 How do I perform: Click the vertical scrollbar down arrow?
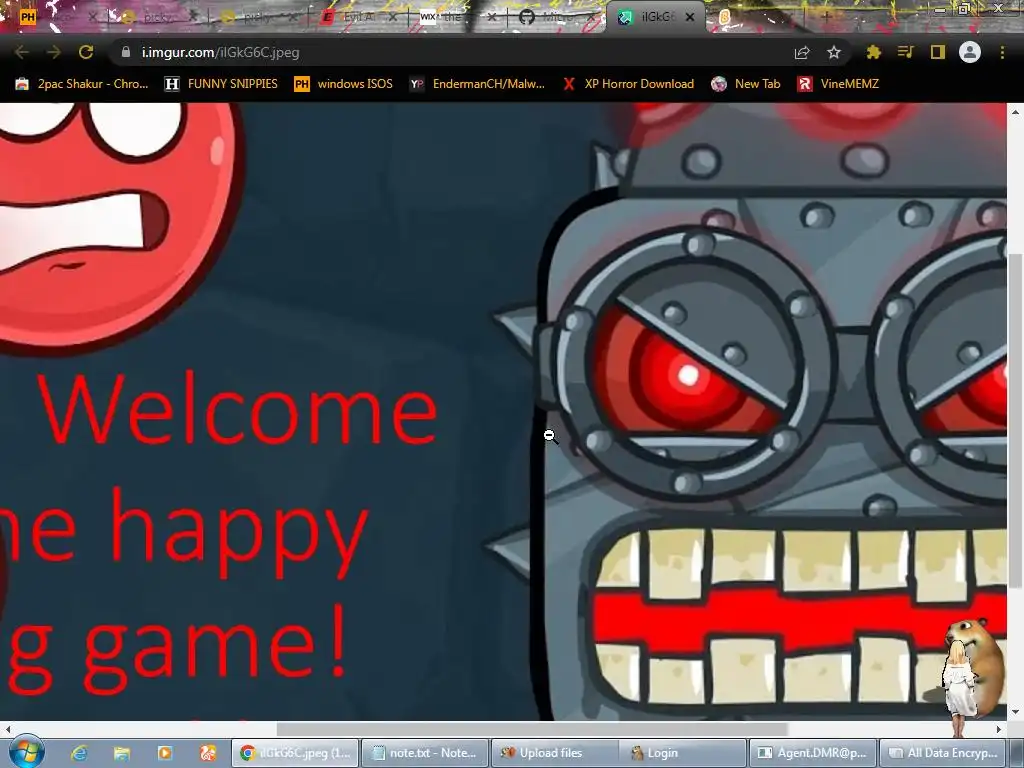1014,711
